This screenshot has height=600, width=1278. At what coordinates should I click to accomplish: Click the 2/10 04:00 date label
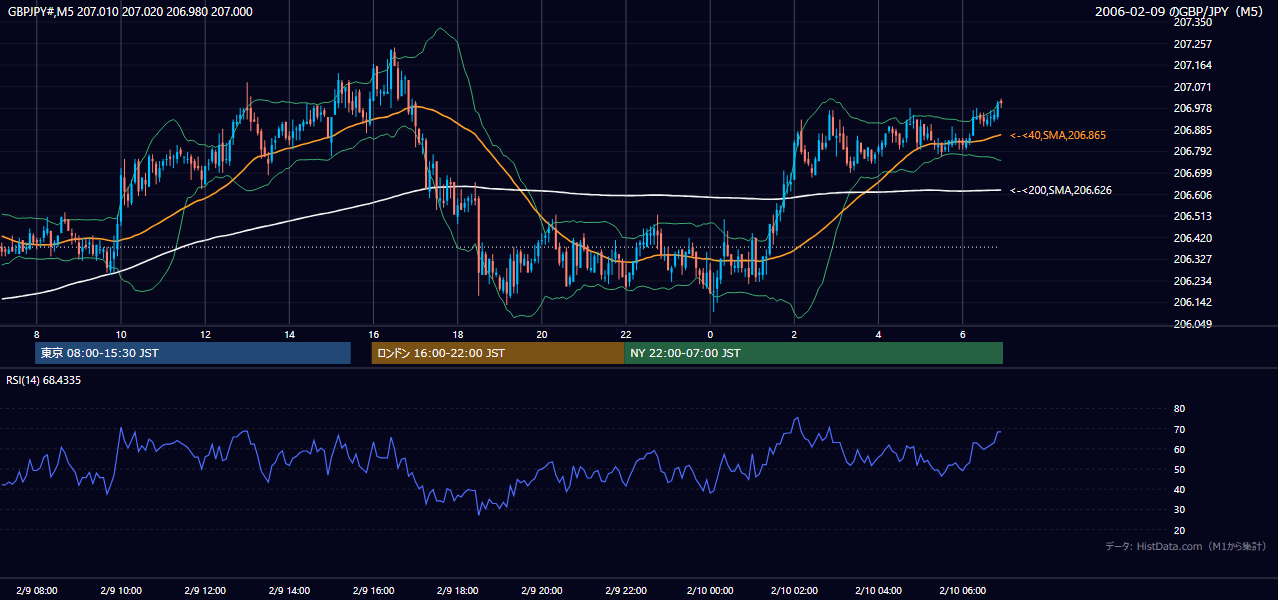(x=878, y=590)
